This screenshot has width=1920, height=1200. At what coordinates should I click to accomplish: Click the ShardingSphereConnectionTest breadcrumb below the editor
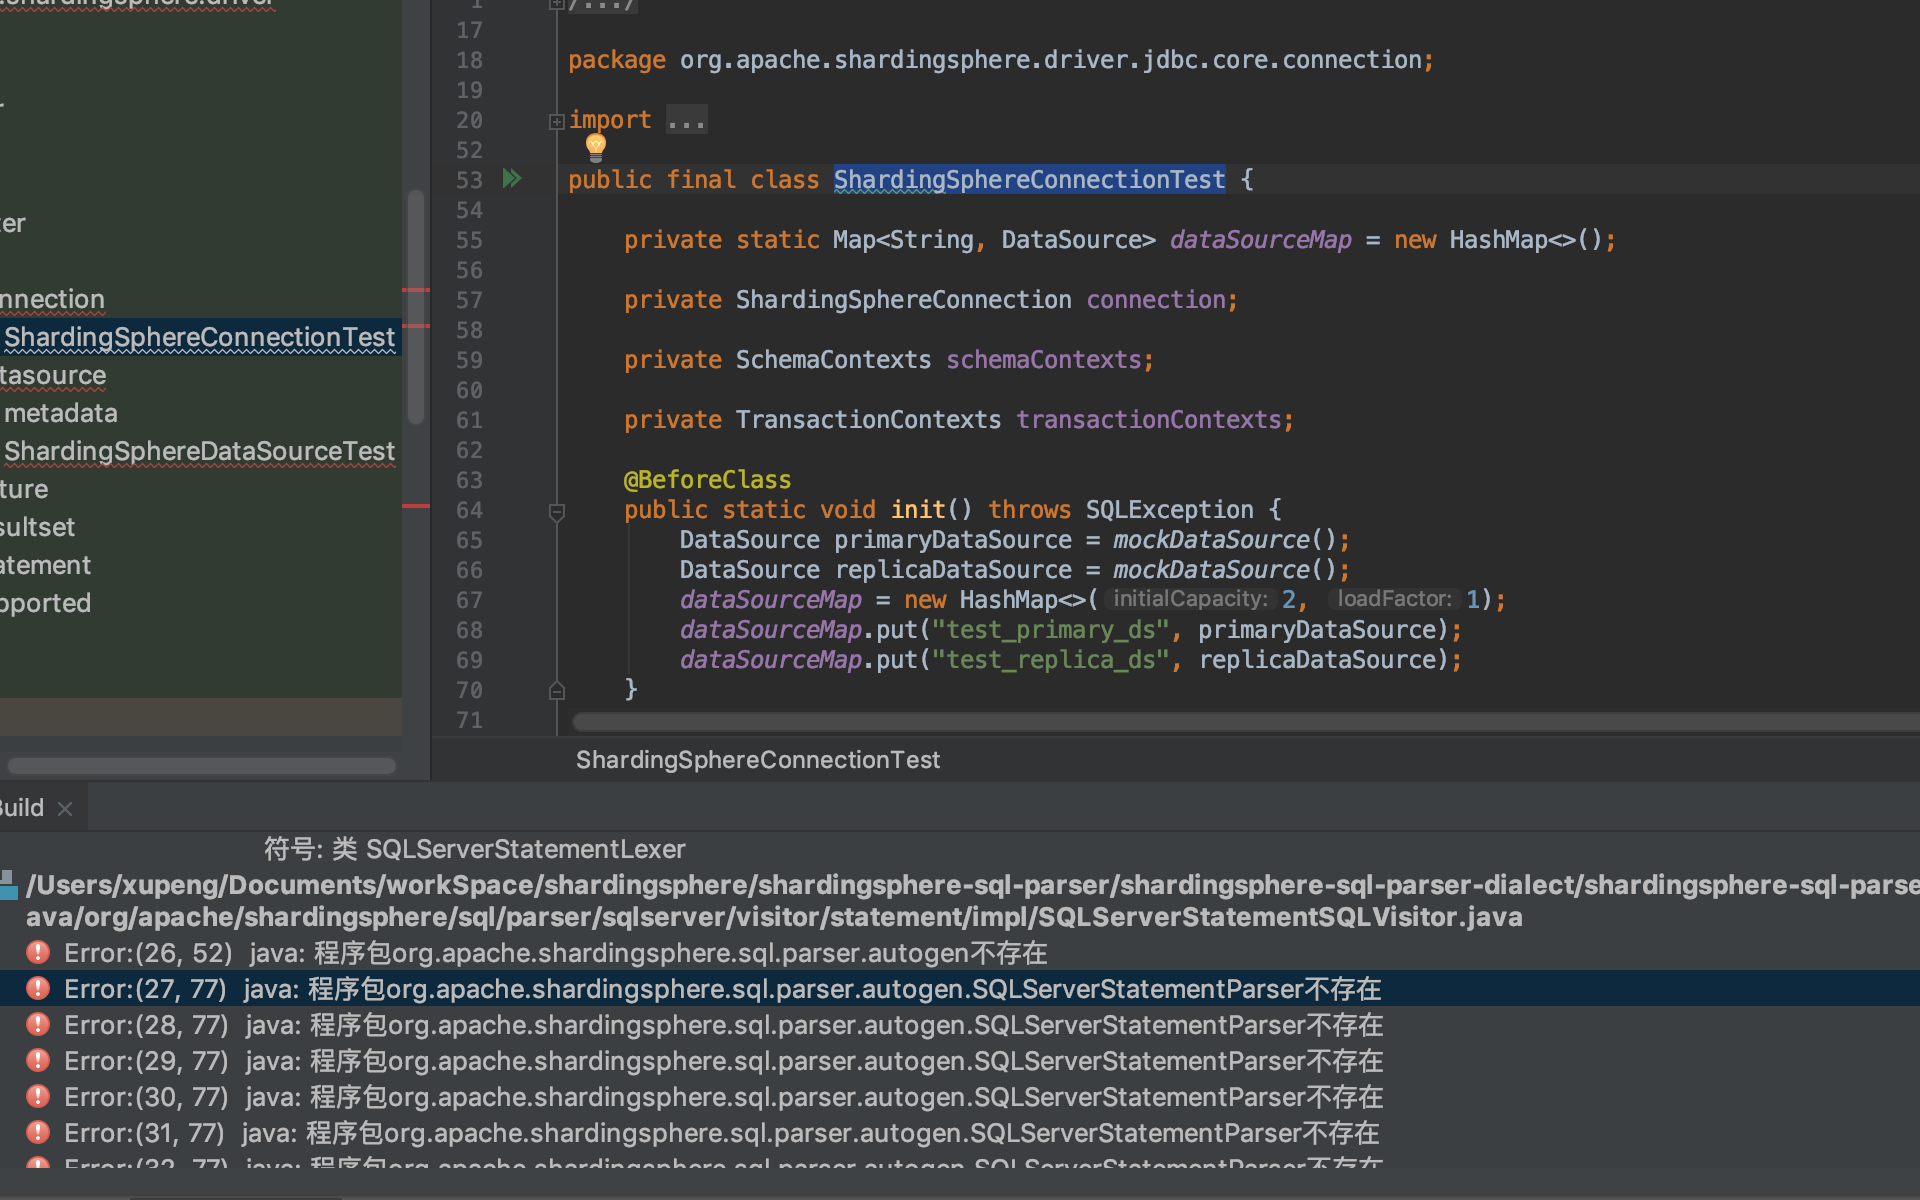(757, 760)
